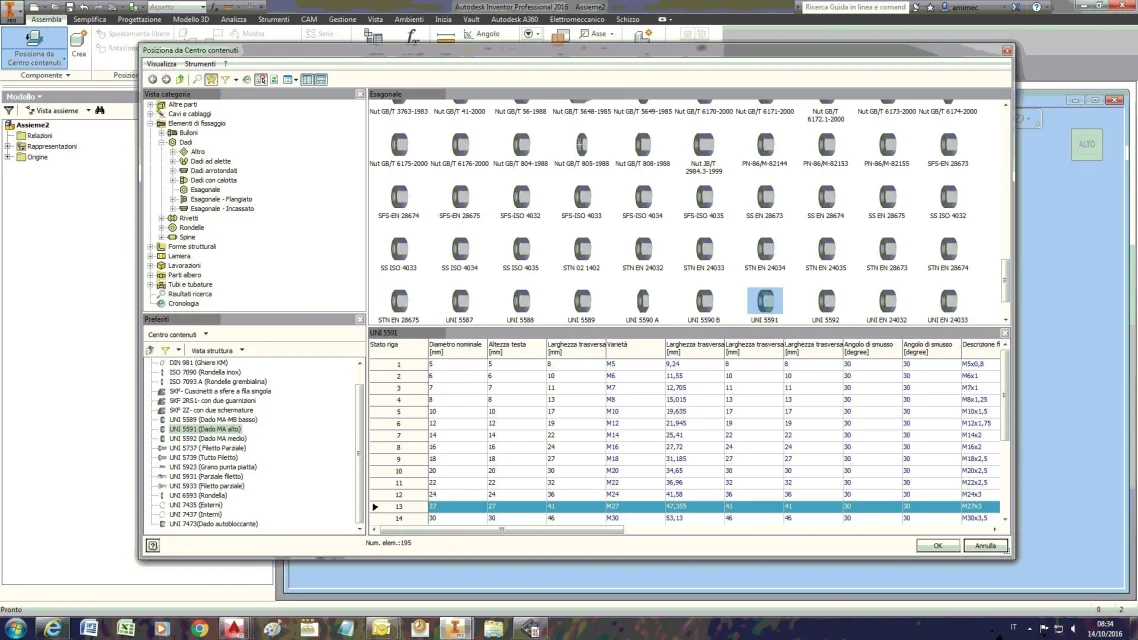Open the question mark help menu
This screenshot has height=640, width=1138.
pyautogui.click(x=226, y=64)
